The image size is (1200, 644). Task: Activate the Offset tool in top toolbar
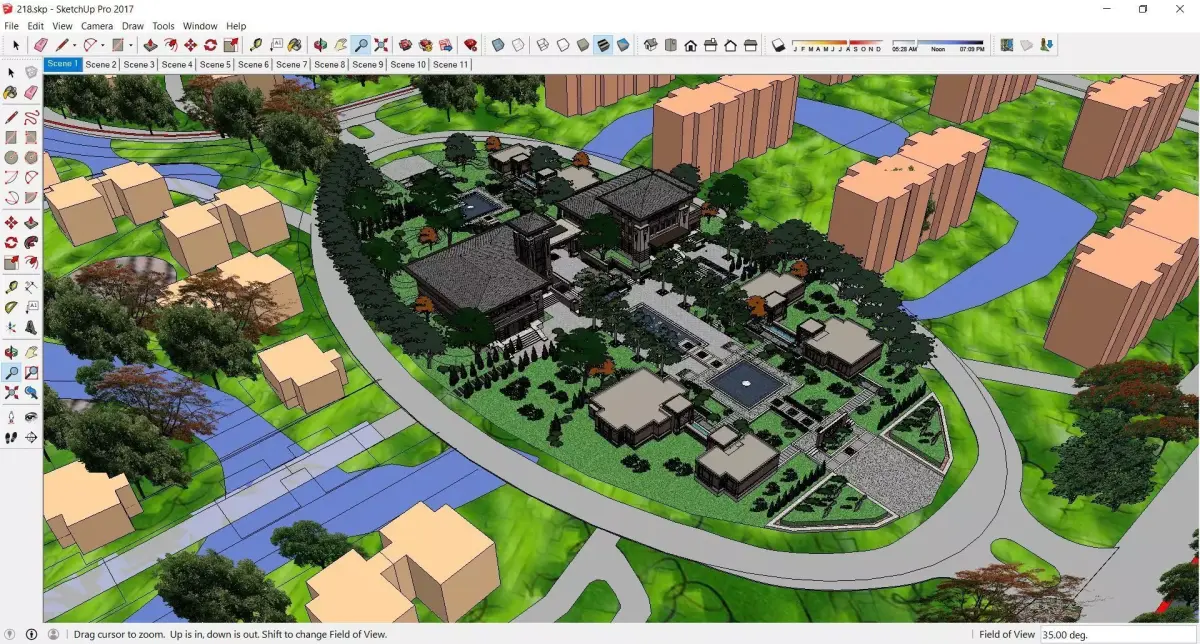coord(170,45)
